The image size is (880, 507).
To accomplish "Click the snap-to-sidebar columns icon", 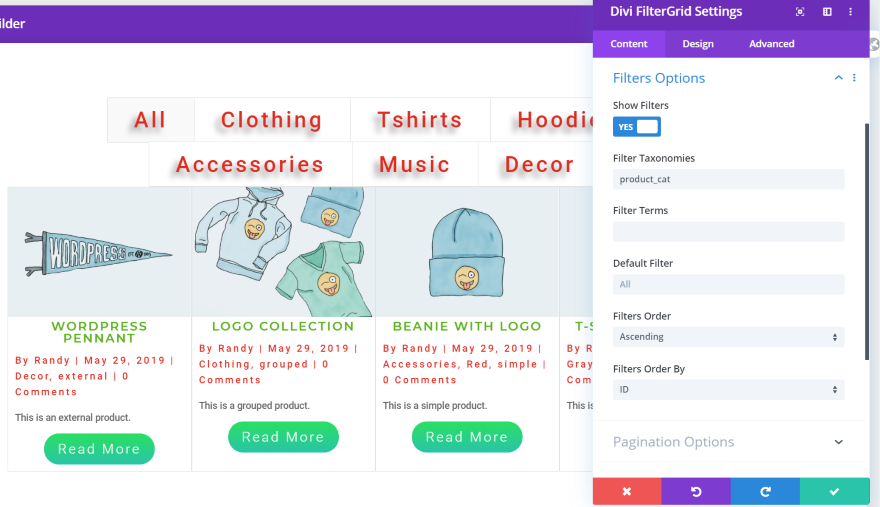I will pyautogui.click(x=827, y=12).
